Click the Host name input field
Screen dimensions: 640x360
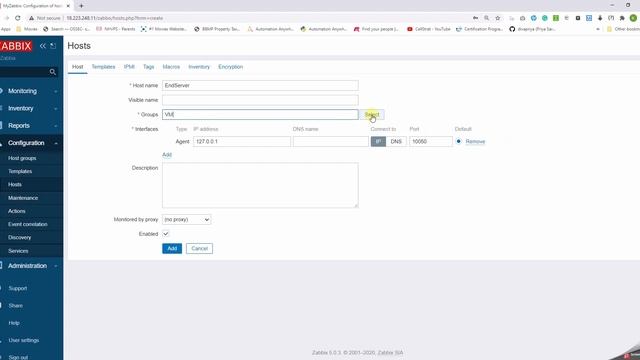tap(260, 85)
